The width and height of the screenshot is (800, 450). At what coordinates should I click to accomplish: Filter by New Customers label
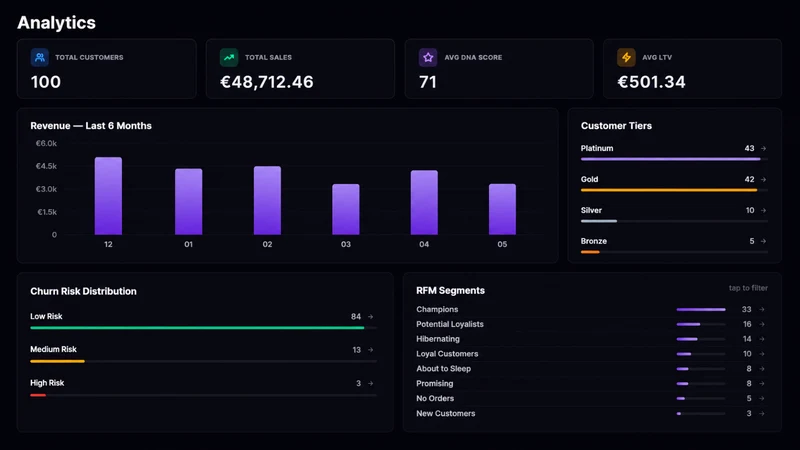click(445, 413)
